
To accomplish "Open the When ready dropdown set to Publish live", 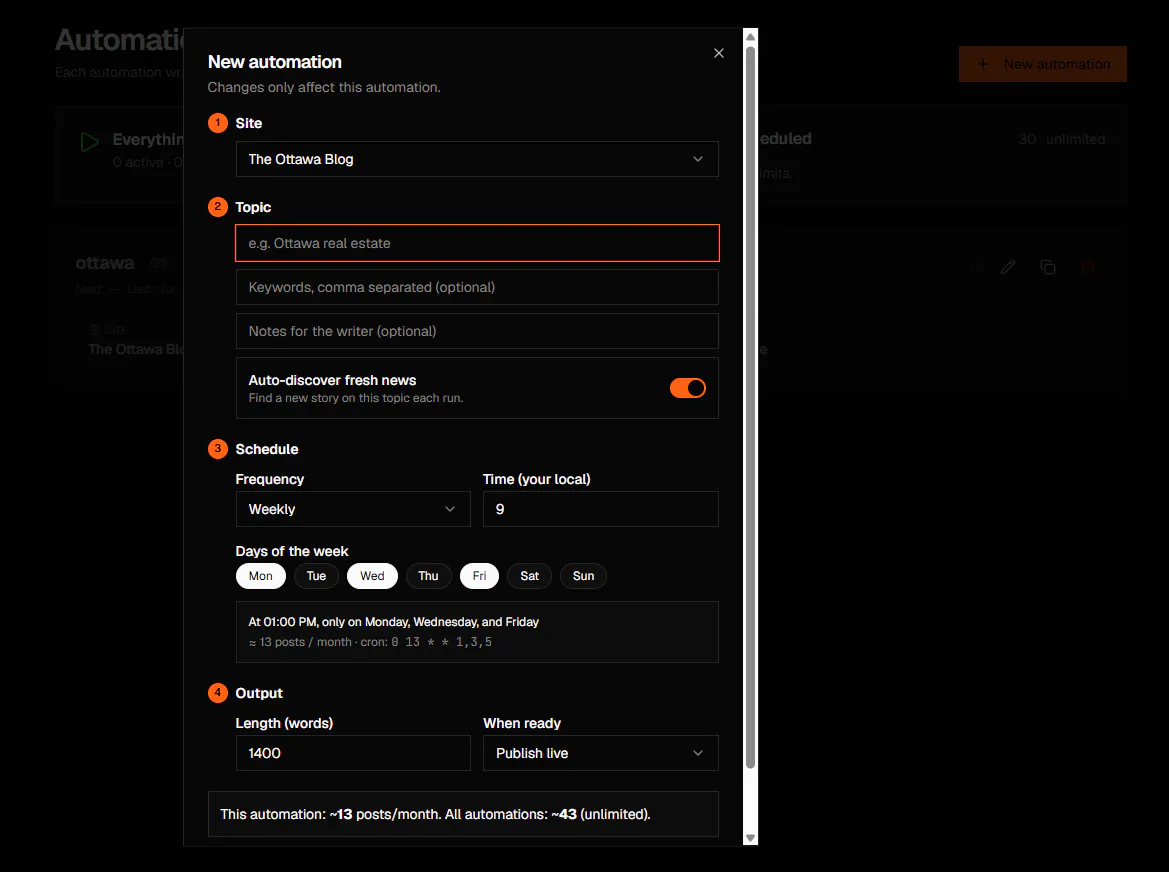I will pos(600,753).
